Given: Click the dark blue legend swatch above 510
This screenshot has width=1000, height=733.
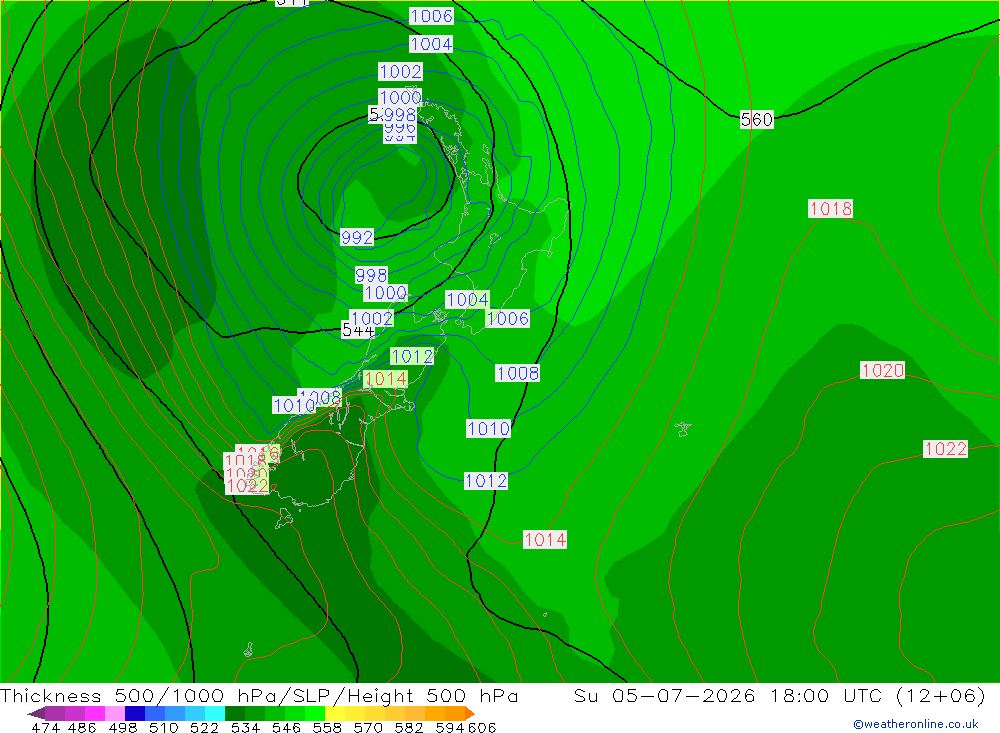Looking at the screenshot, I should pyautogui.click(x=135, y=713).
